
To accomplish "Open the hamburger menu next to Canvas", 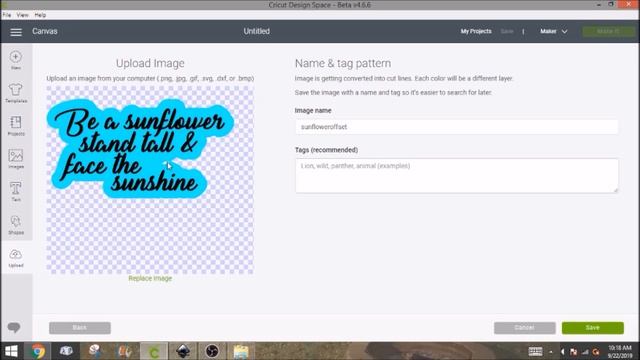I will [x=16, y=32].
